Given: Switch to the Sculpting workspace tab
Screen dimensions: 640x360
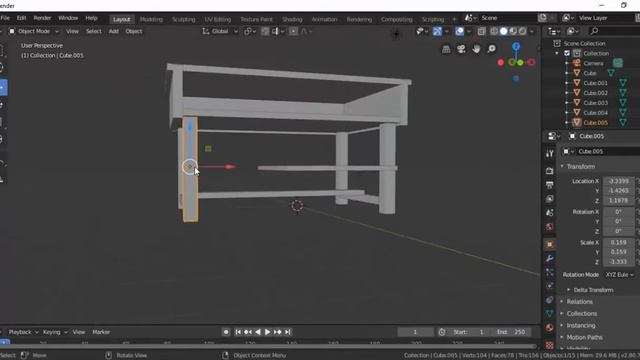Looking at the screenshot, I should pos(183,19).
